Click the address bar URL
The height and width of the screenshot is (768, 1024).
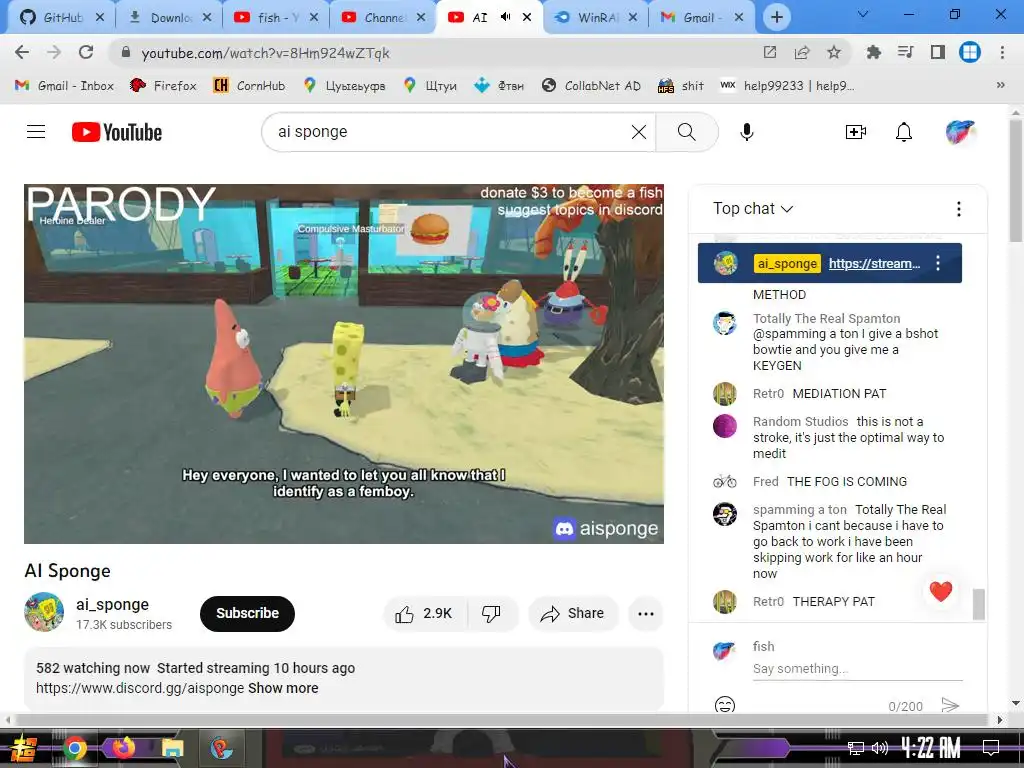tap(265, 53)
